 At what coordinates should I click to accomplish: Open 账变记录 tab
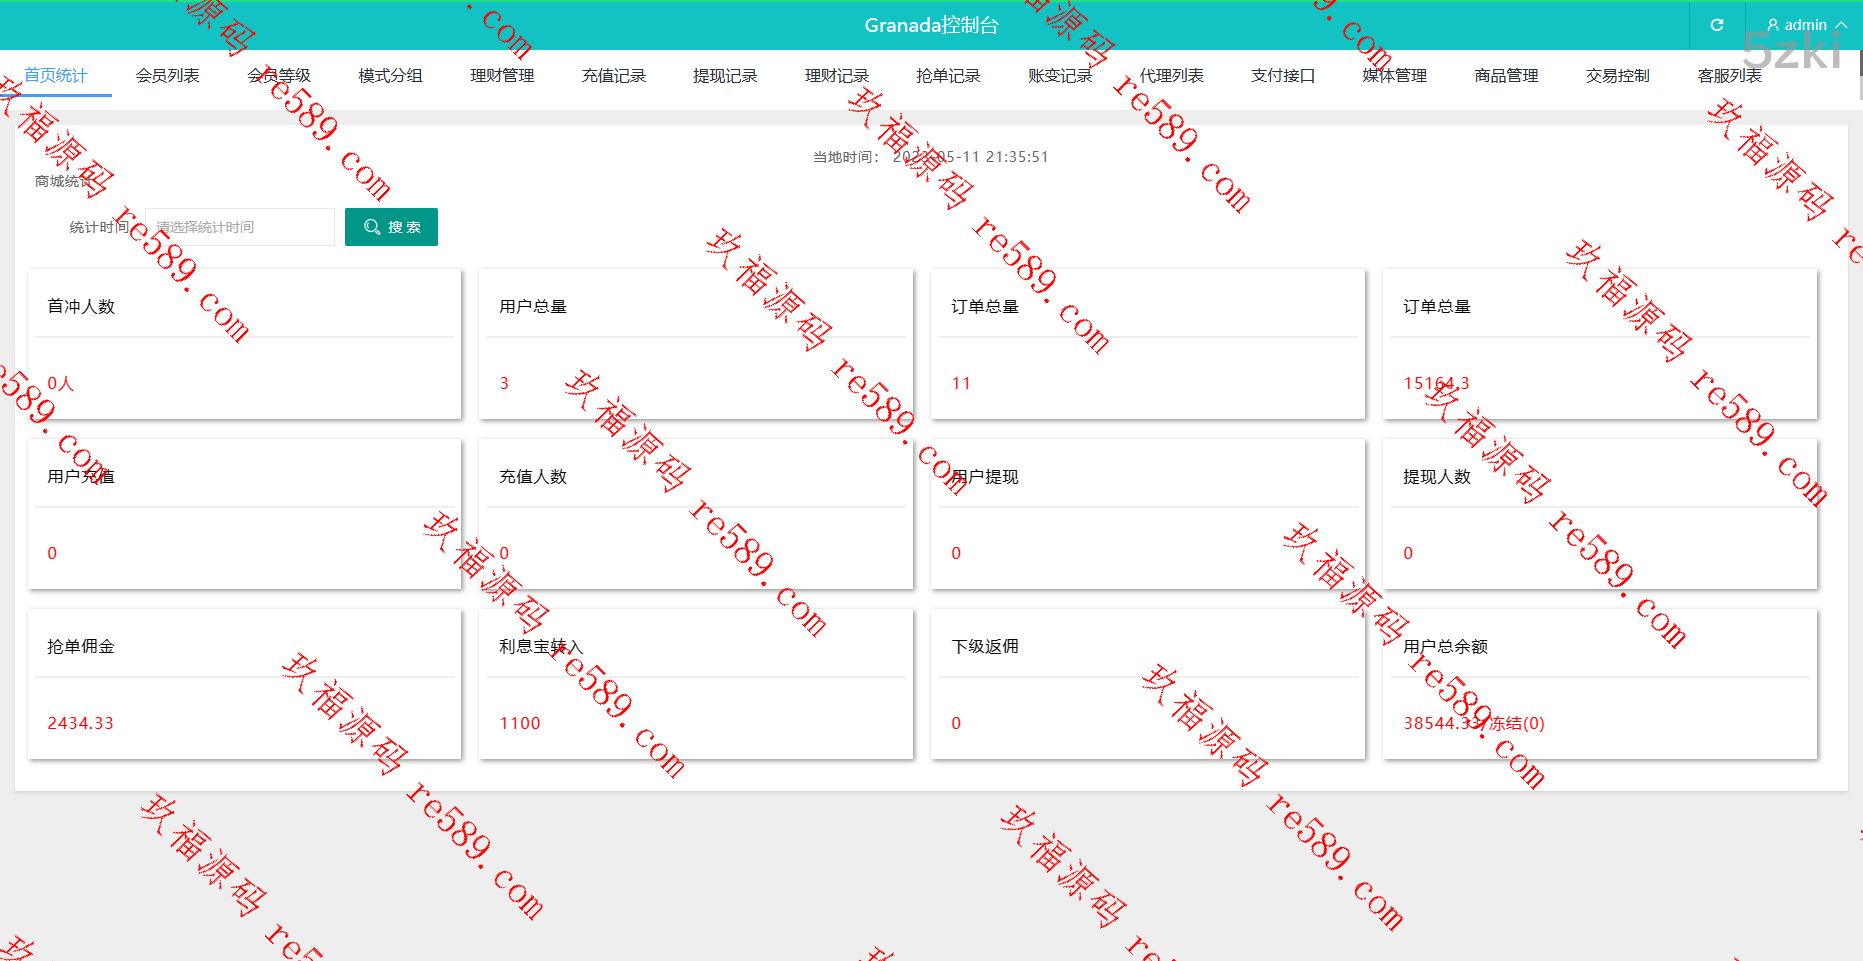[x=1060, y=76]
